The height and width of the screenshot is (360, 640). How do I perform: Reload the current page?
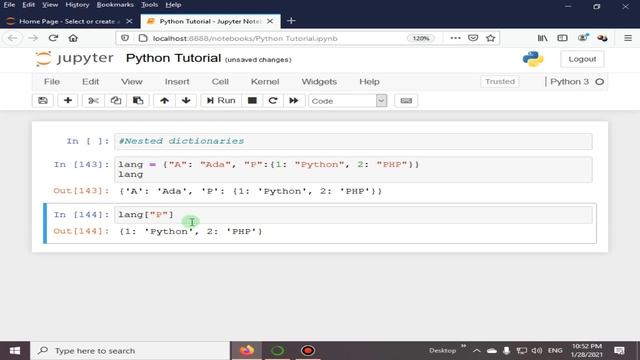click(x=53, y=38)
